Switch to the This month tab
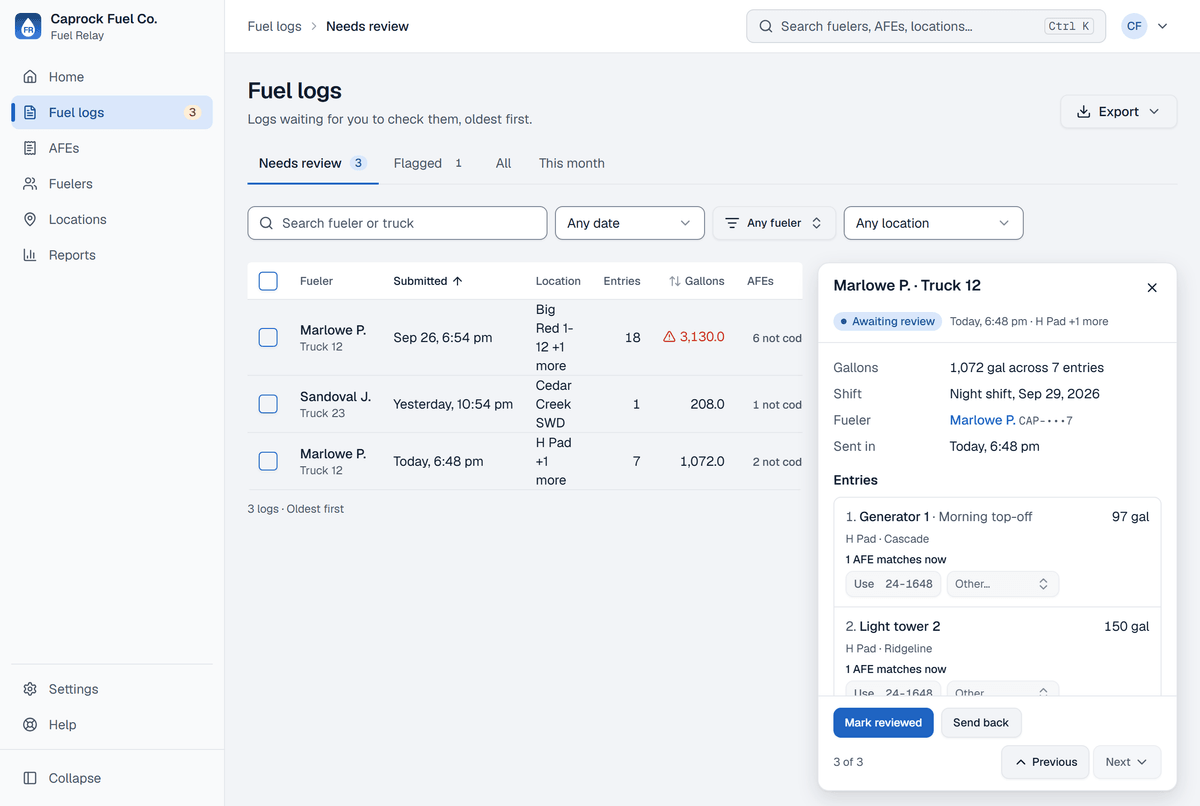Viewport: 1200px width, 806px height. coord(571,163)
